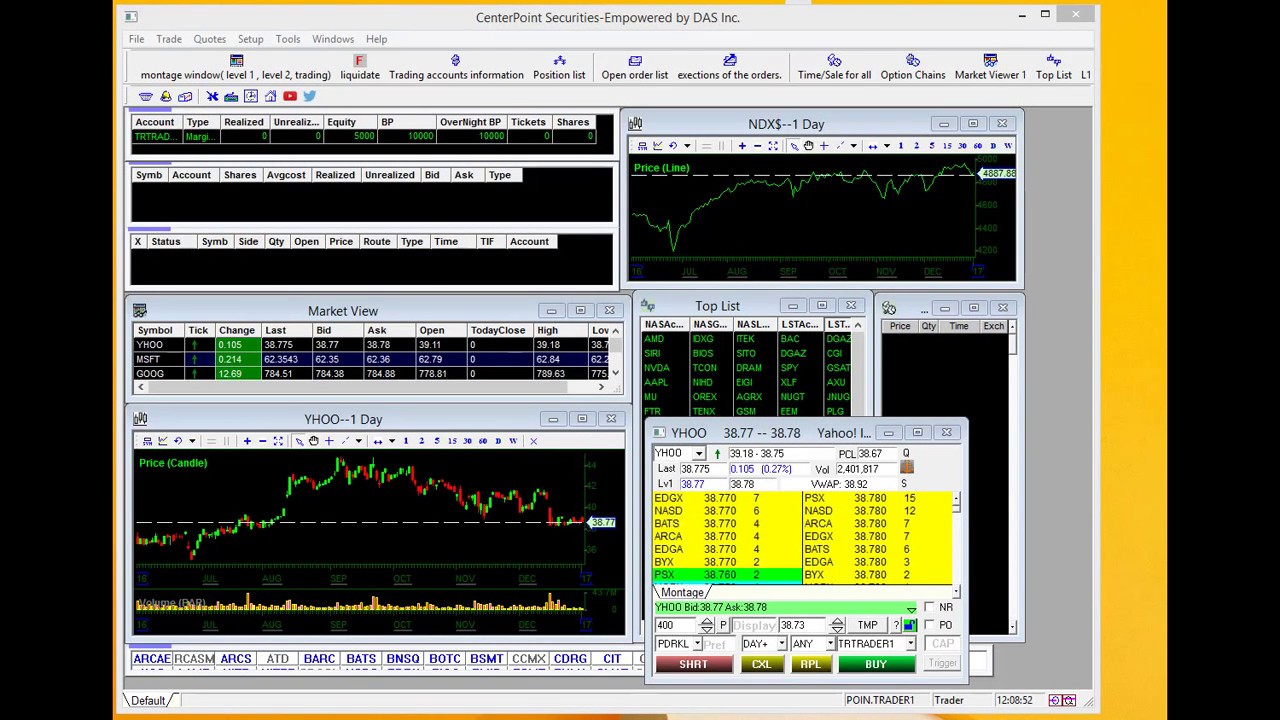Open the line tool dropdown on NDX$ chart

coord(853,146)
